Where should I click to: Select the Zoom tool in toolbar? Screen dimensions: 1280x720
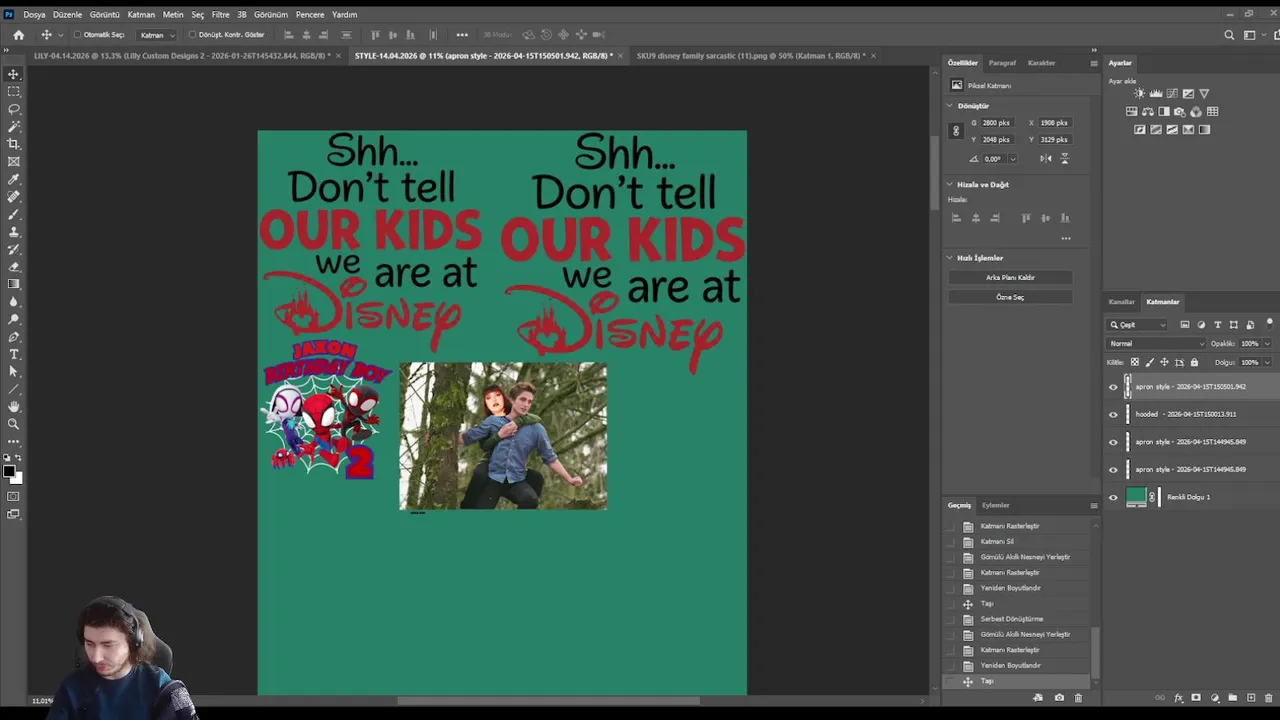point(14,424)
